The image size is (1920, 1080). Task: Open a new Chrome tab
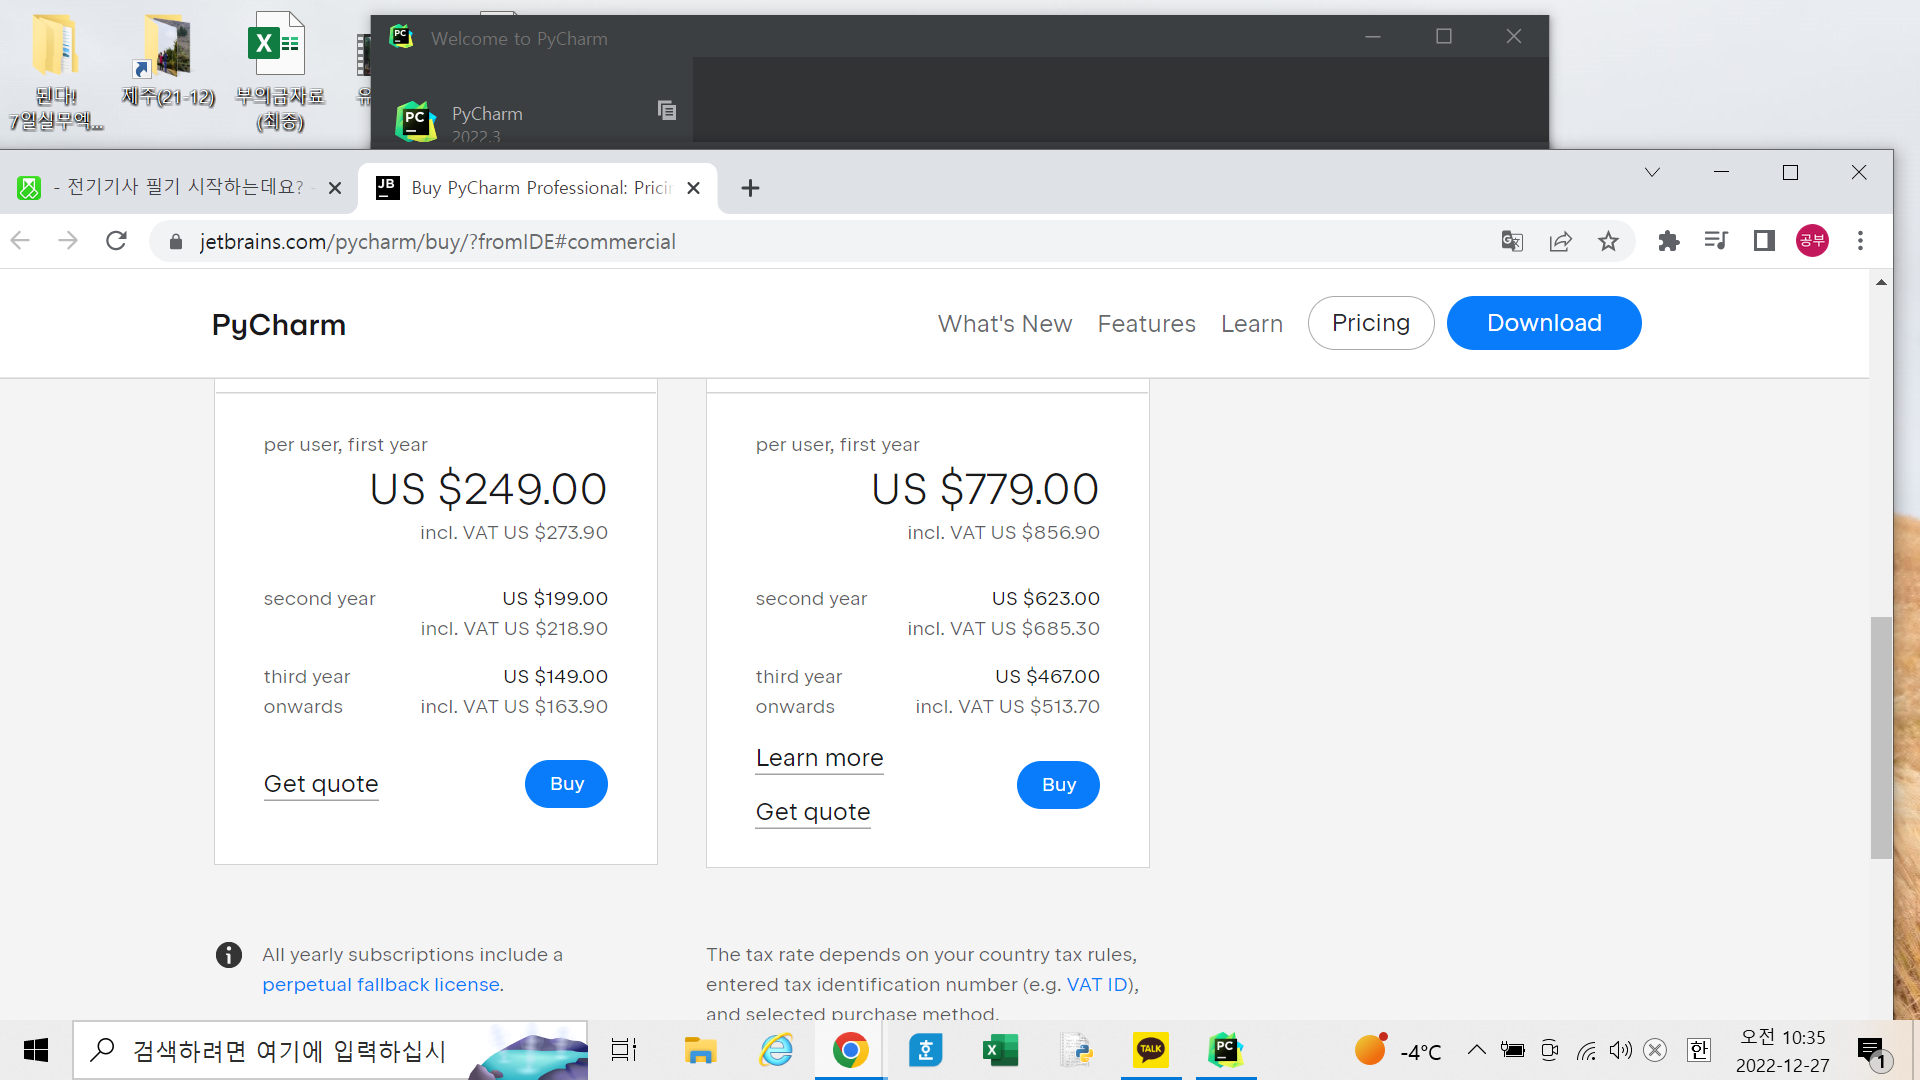tap(750, 188)
